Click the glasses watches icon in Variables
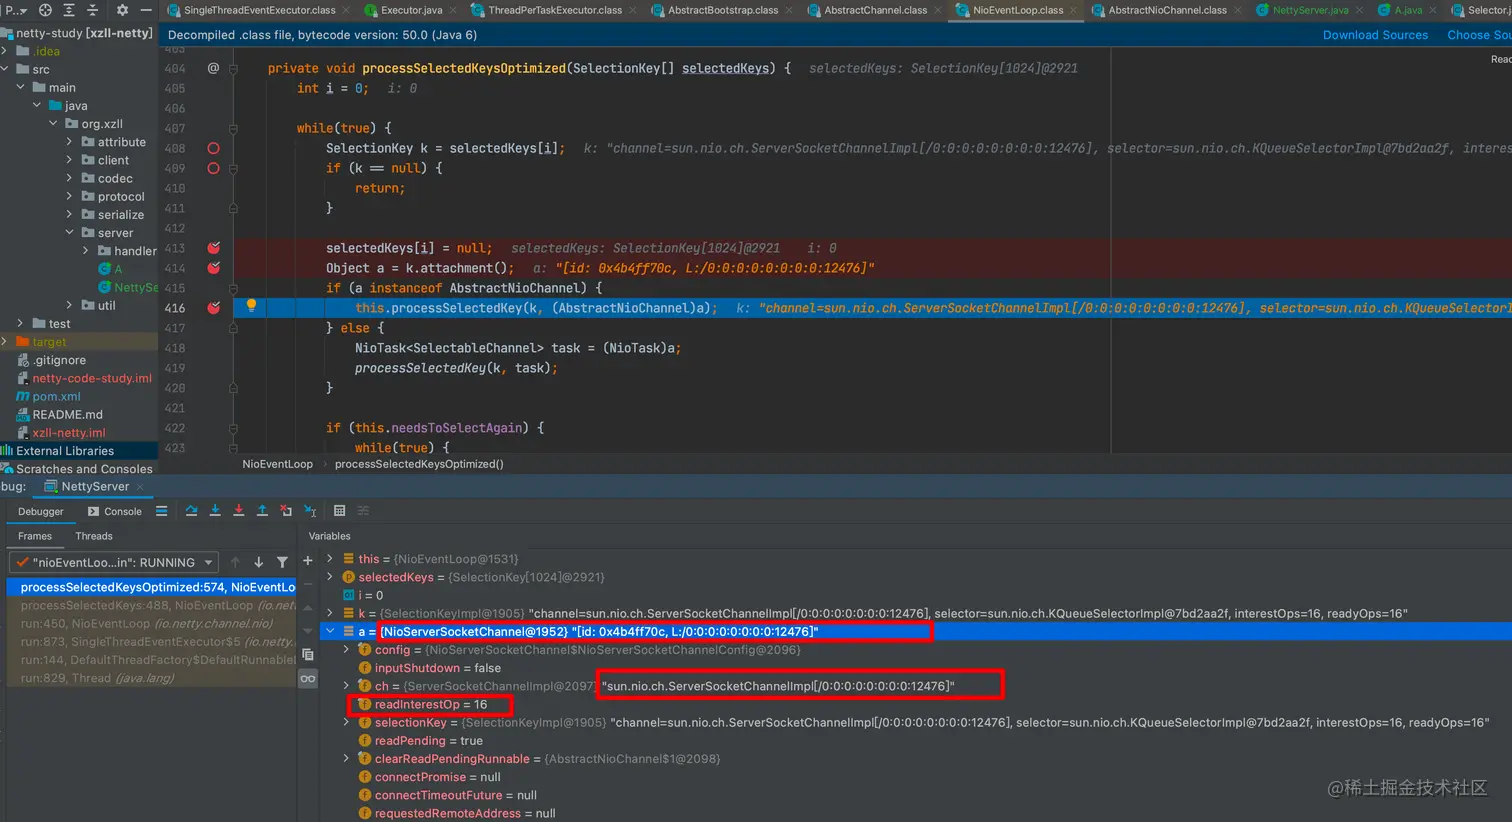 tap(307, 679)
